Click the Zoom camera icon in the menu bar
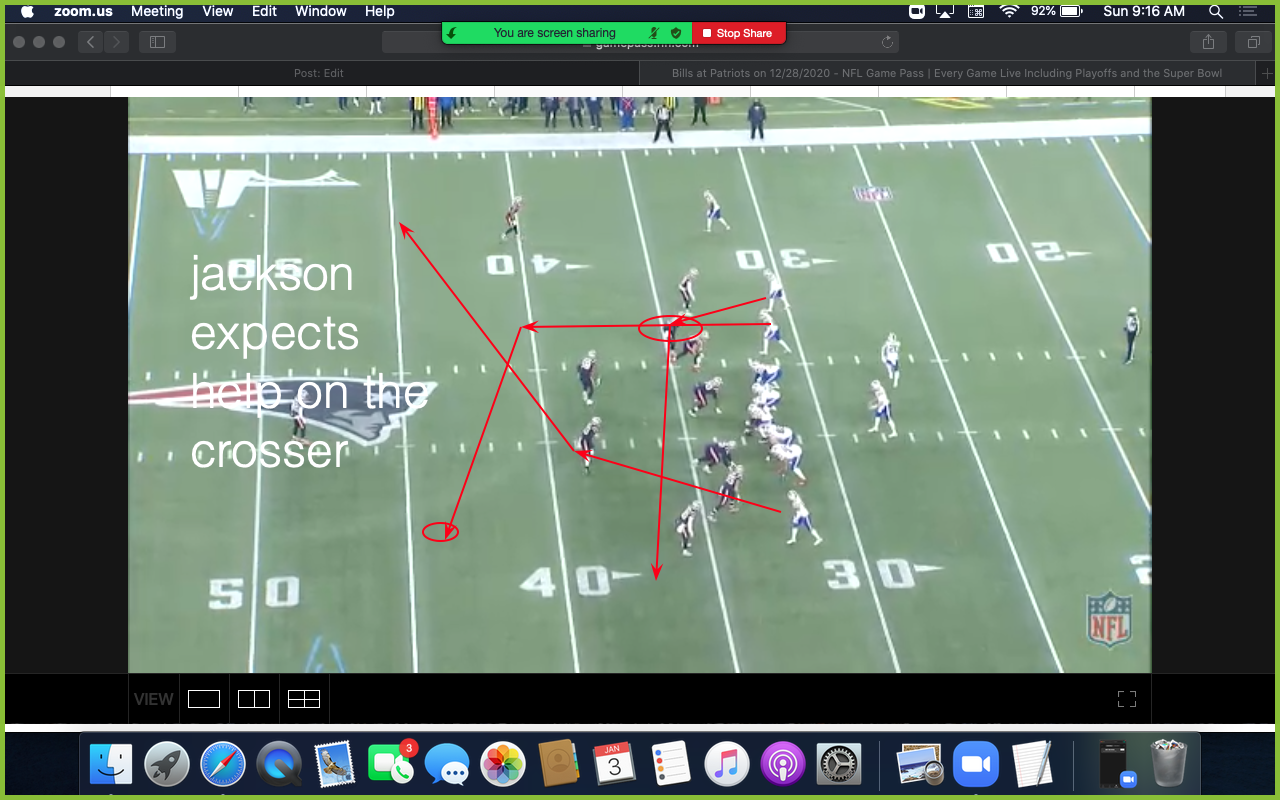 click(x=915, y=11)
